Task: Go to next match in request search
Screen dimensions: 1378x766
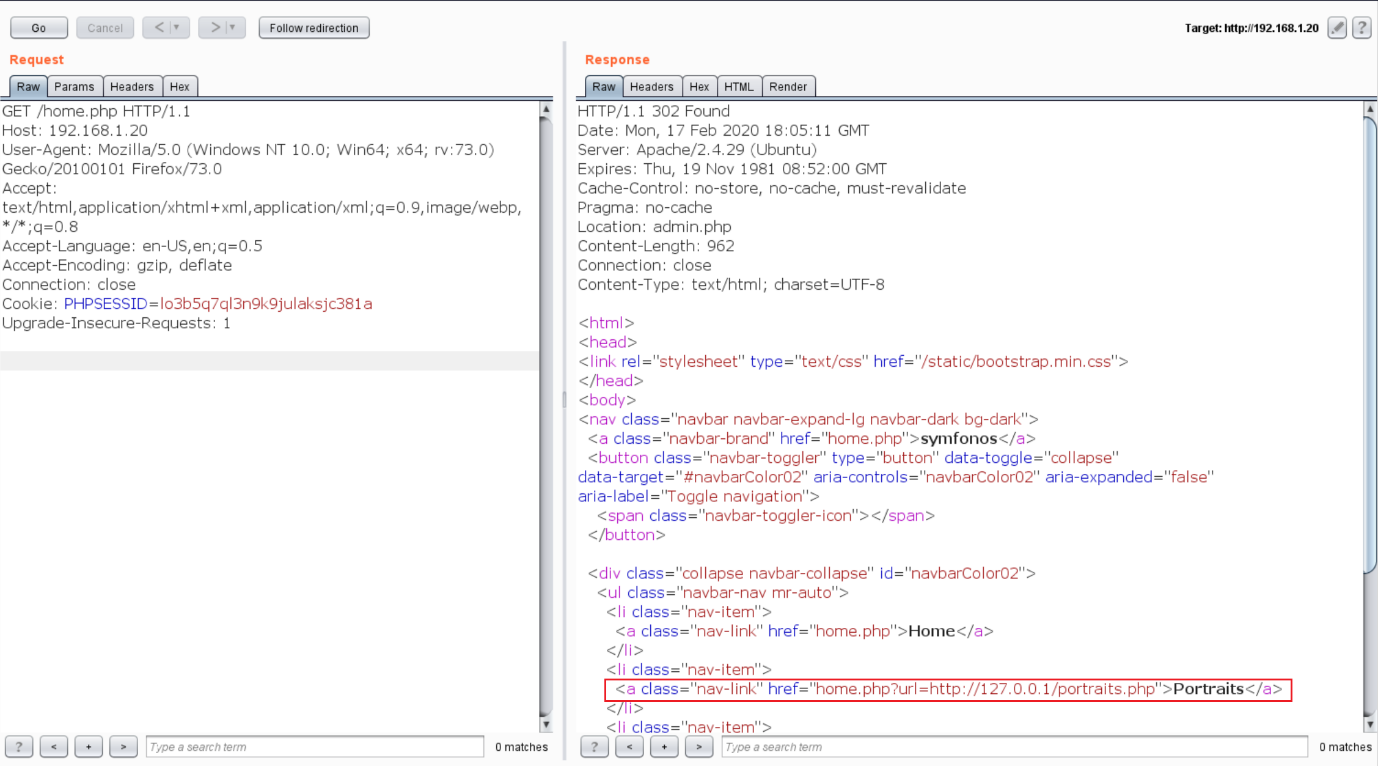Action: (123, 746)
